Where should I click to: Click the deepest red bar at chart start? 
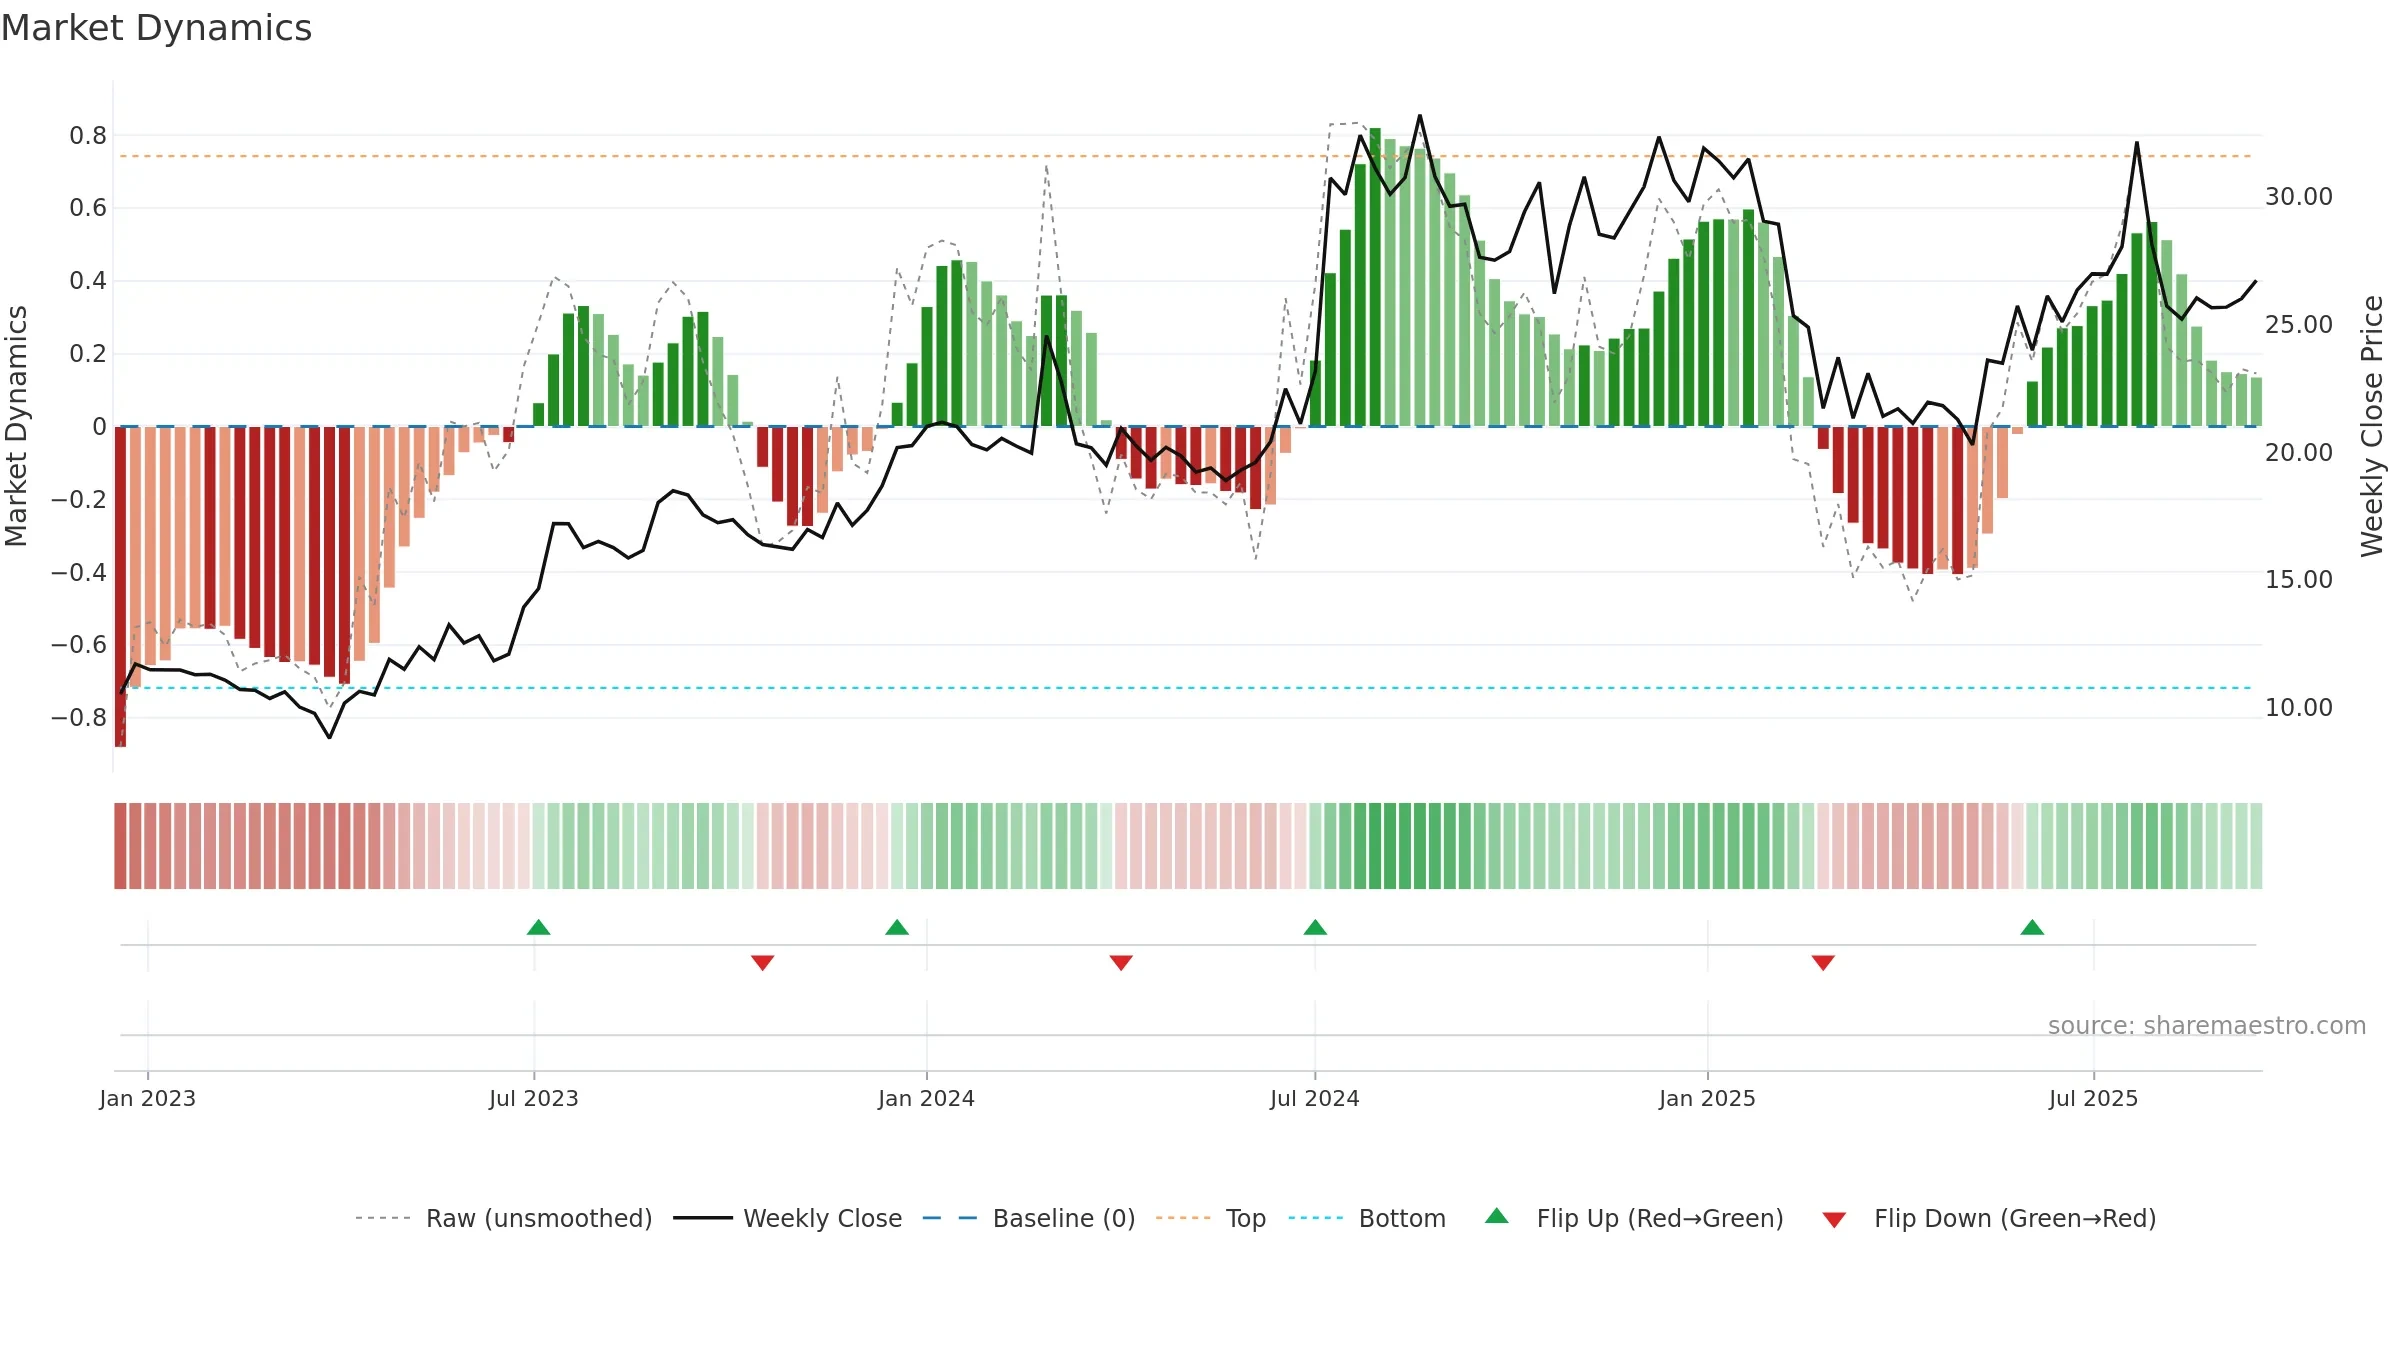click(x=121, y=586)
